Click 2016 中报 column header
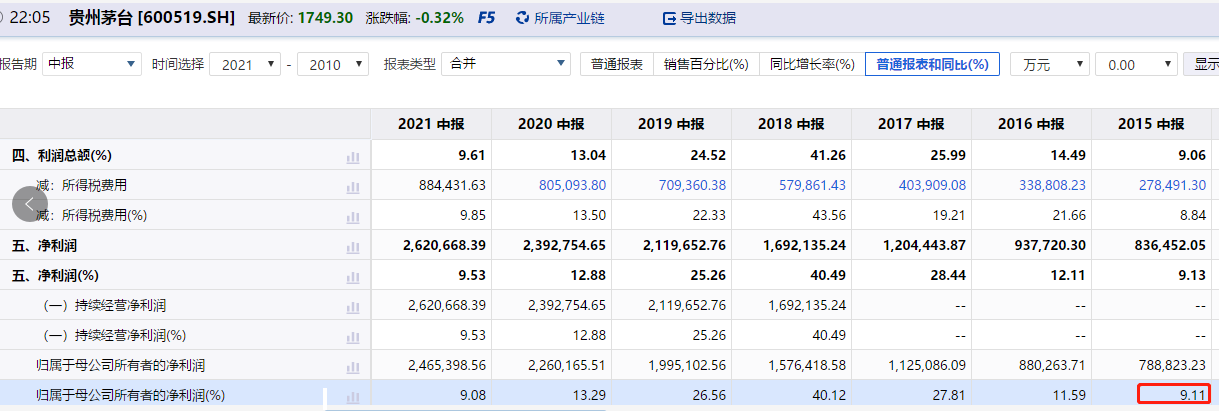The width and height of the screenshot is (1219, 411). pyautogui.click(x=1031, y=125)
